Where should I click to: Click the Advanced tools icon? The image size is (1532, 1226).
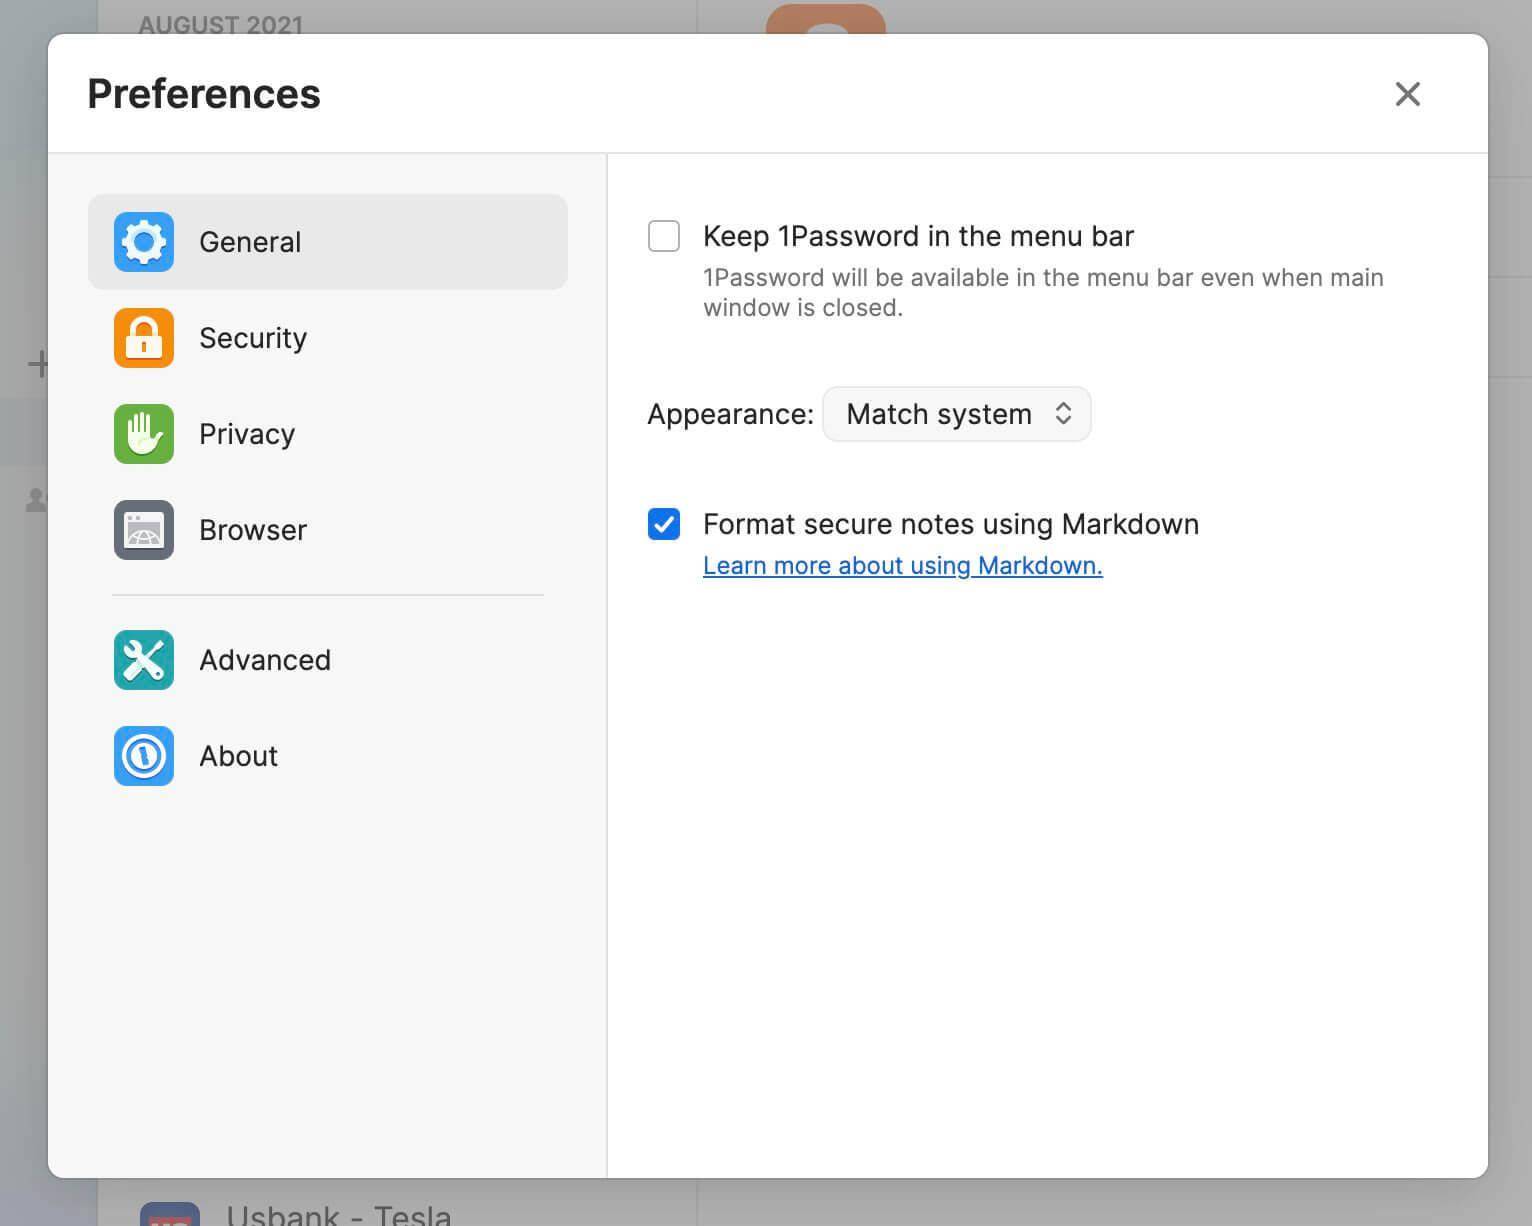(144, 660)
